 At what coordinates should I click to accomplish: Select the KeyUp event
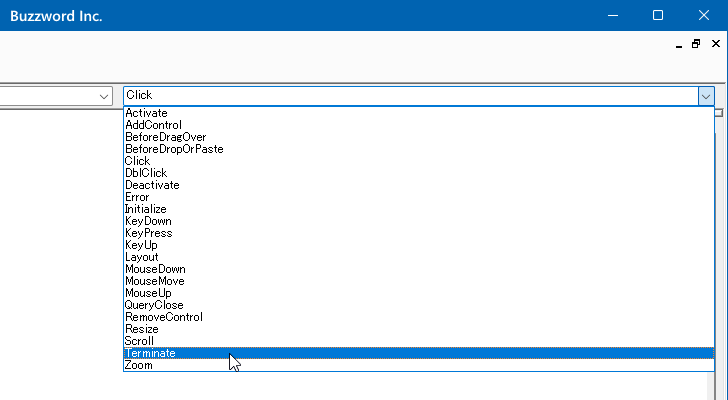[419, 245]
